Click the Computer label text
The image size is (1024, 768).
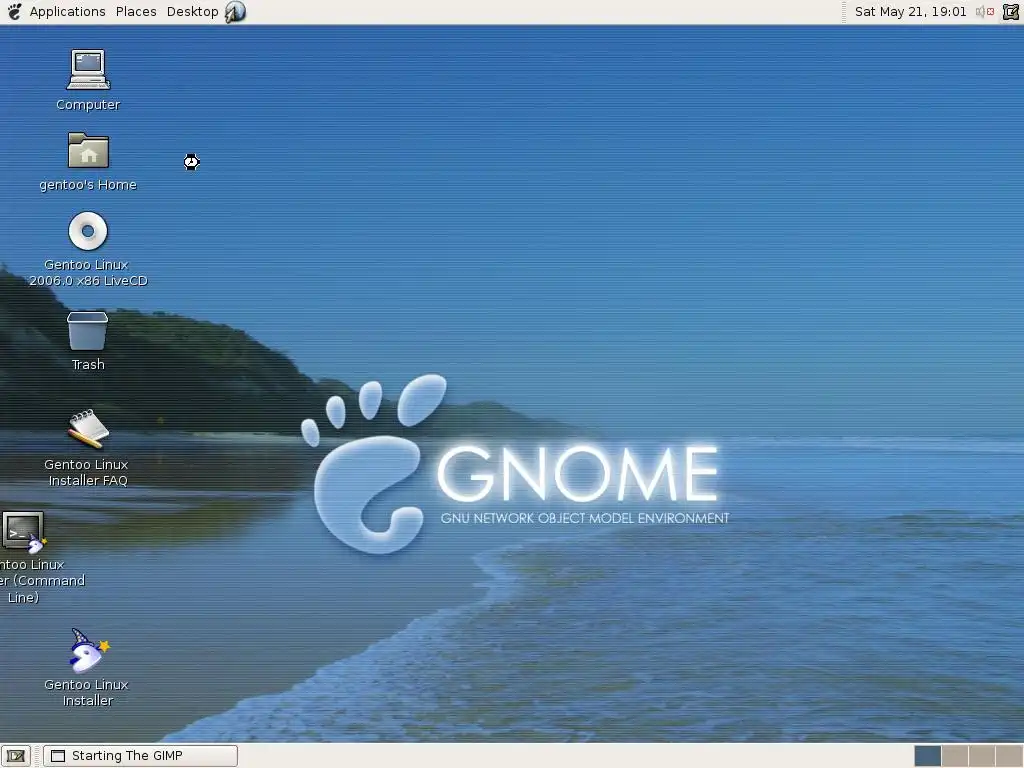click(88, 105)
